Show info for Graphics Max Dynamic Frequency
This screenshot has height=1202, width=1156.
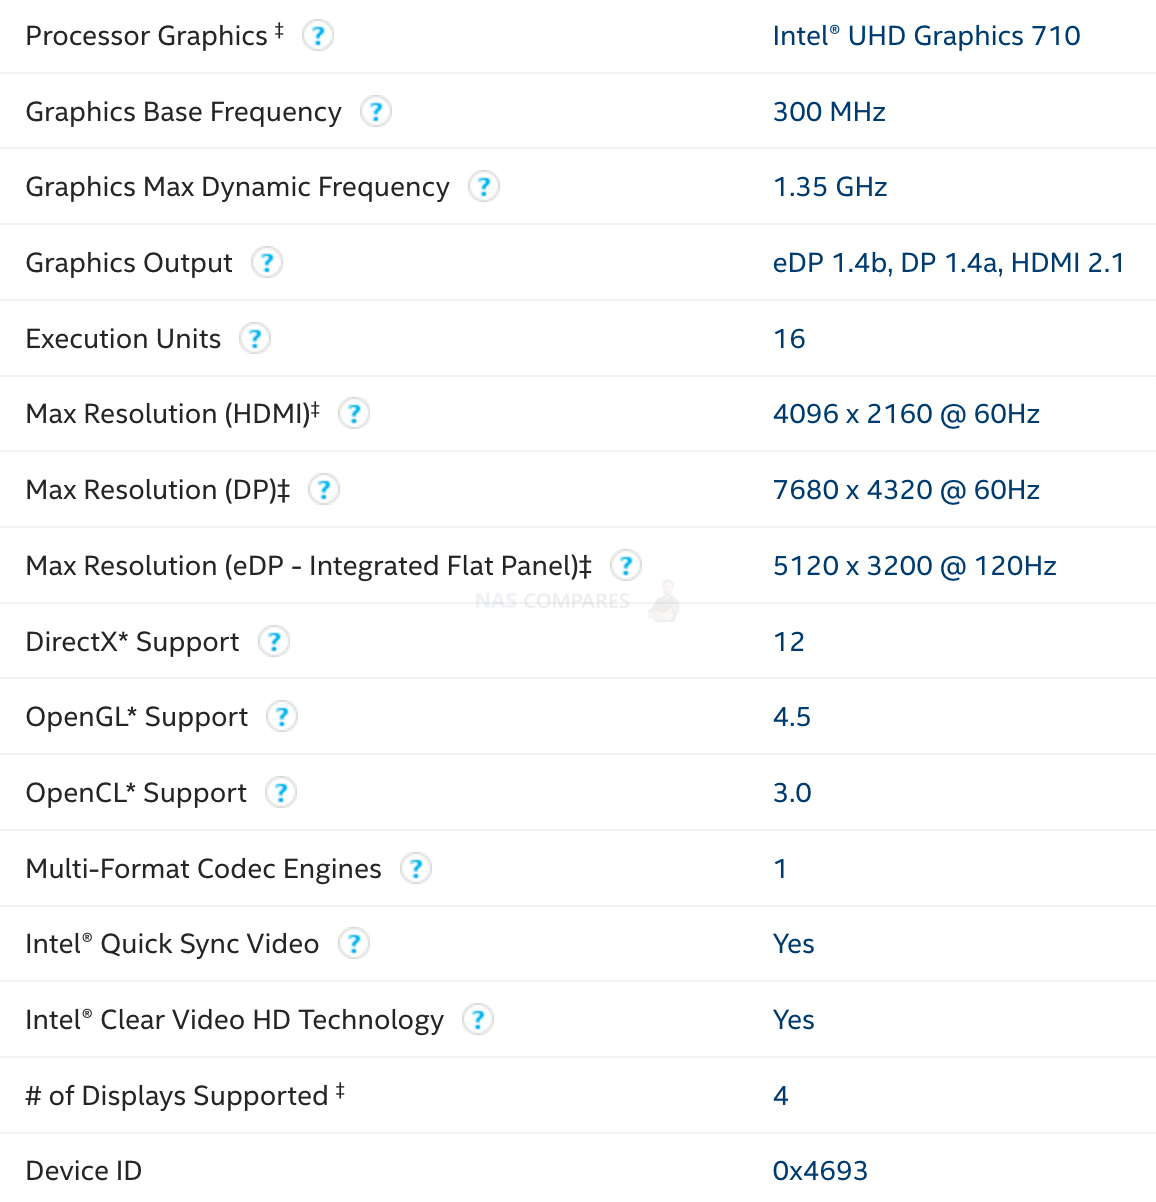point(484,187)
